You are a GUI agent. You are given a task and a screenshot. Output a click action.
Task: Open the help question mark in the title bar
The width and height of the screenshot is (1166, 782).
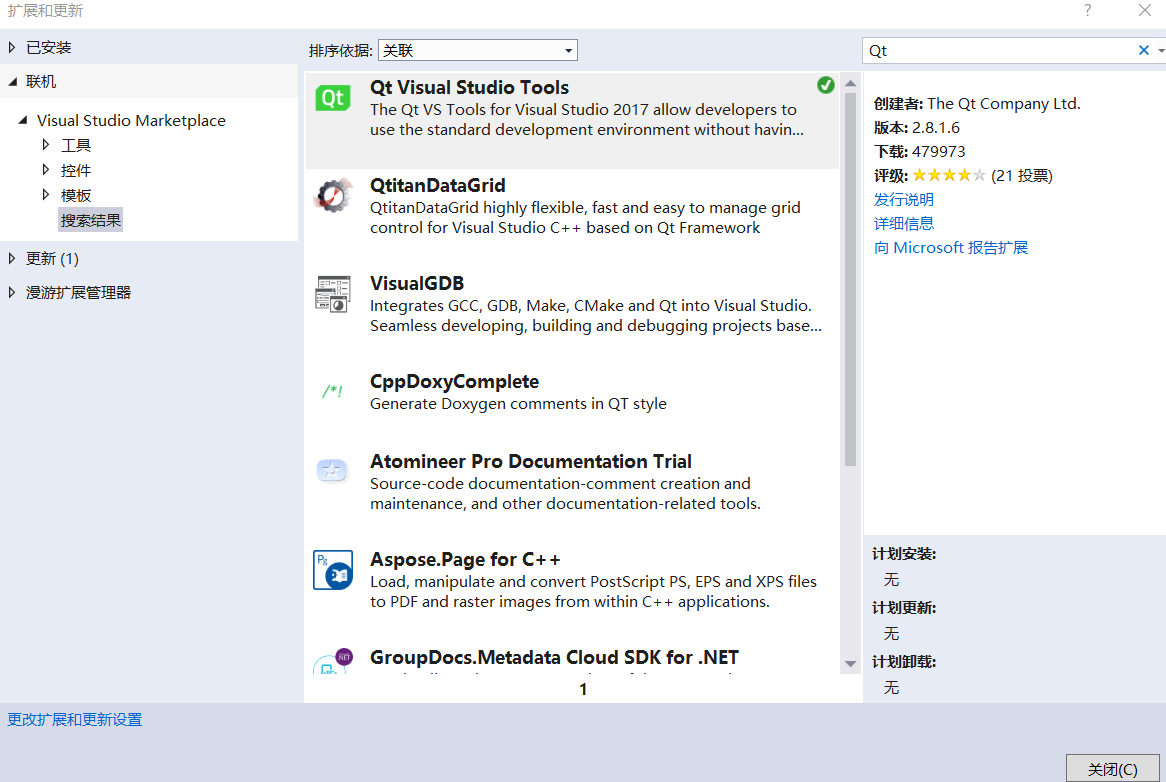tap(1088, 10)
